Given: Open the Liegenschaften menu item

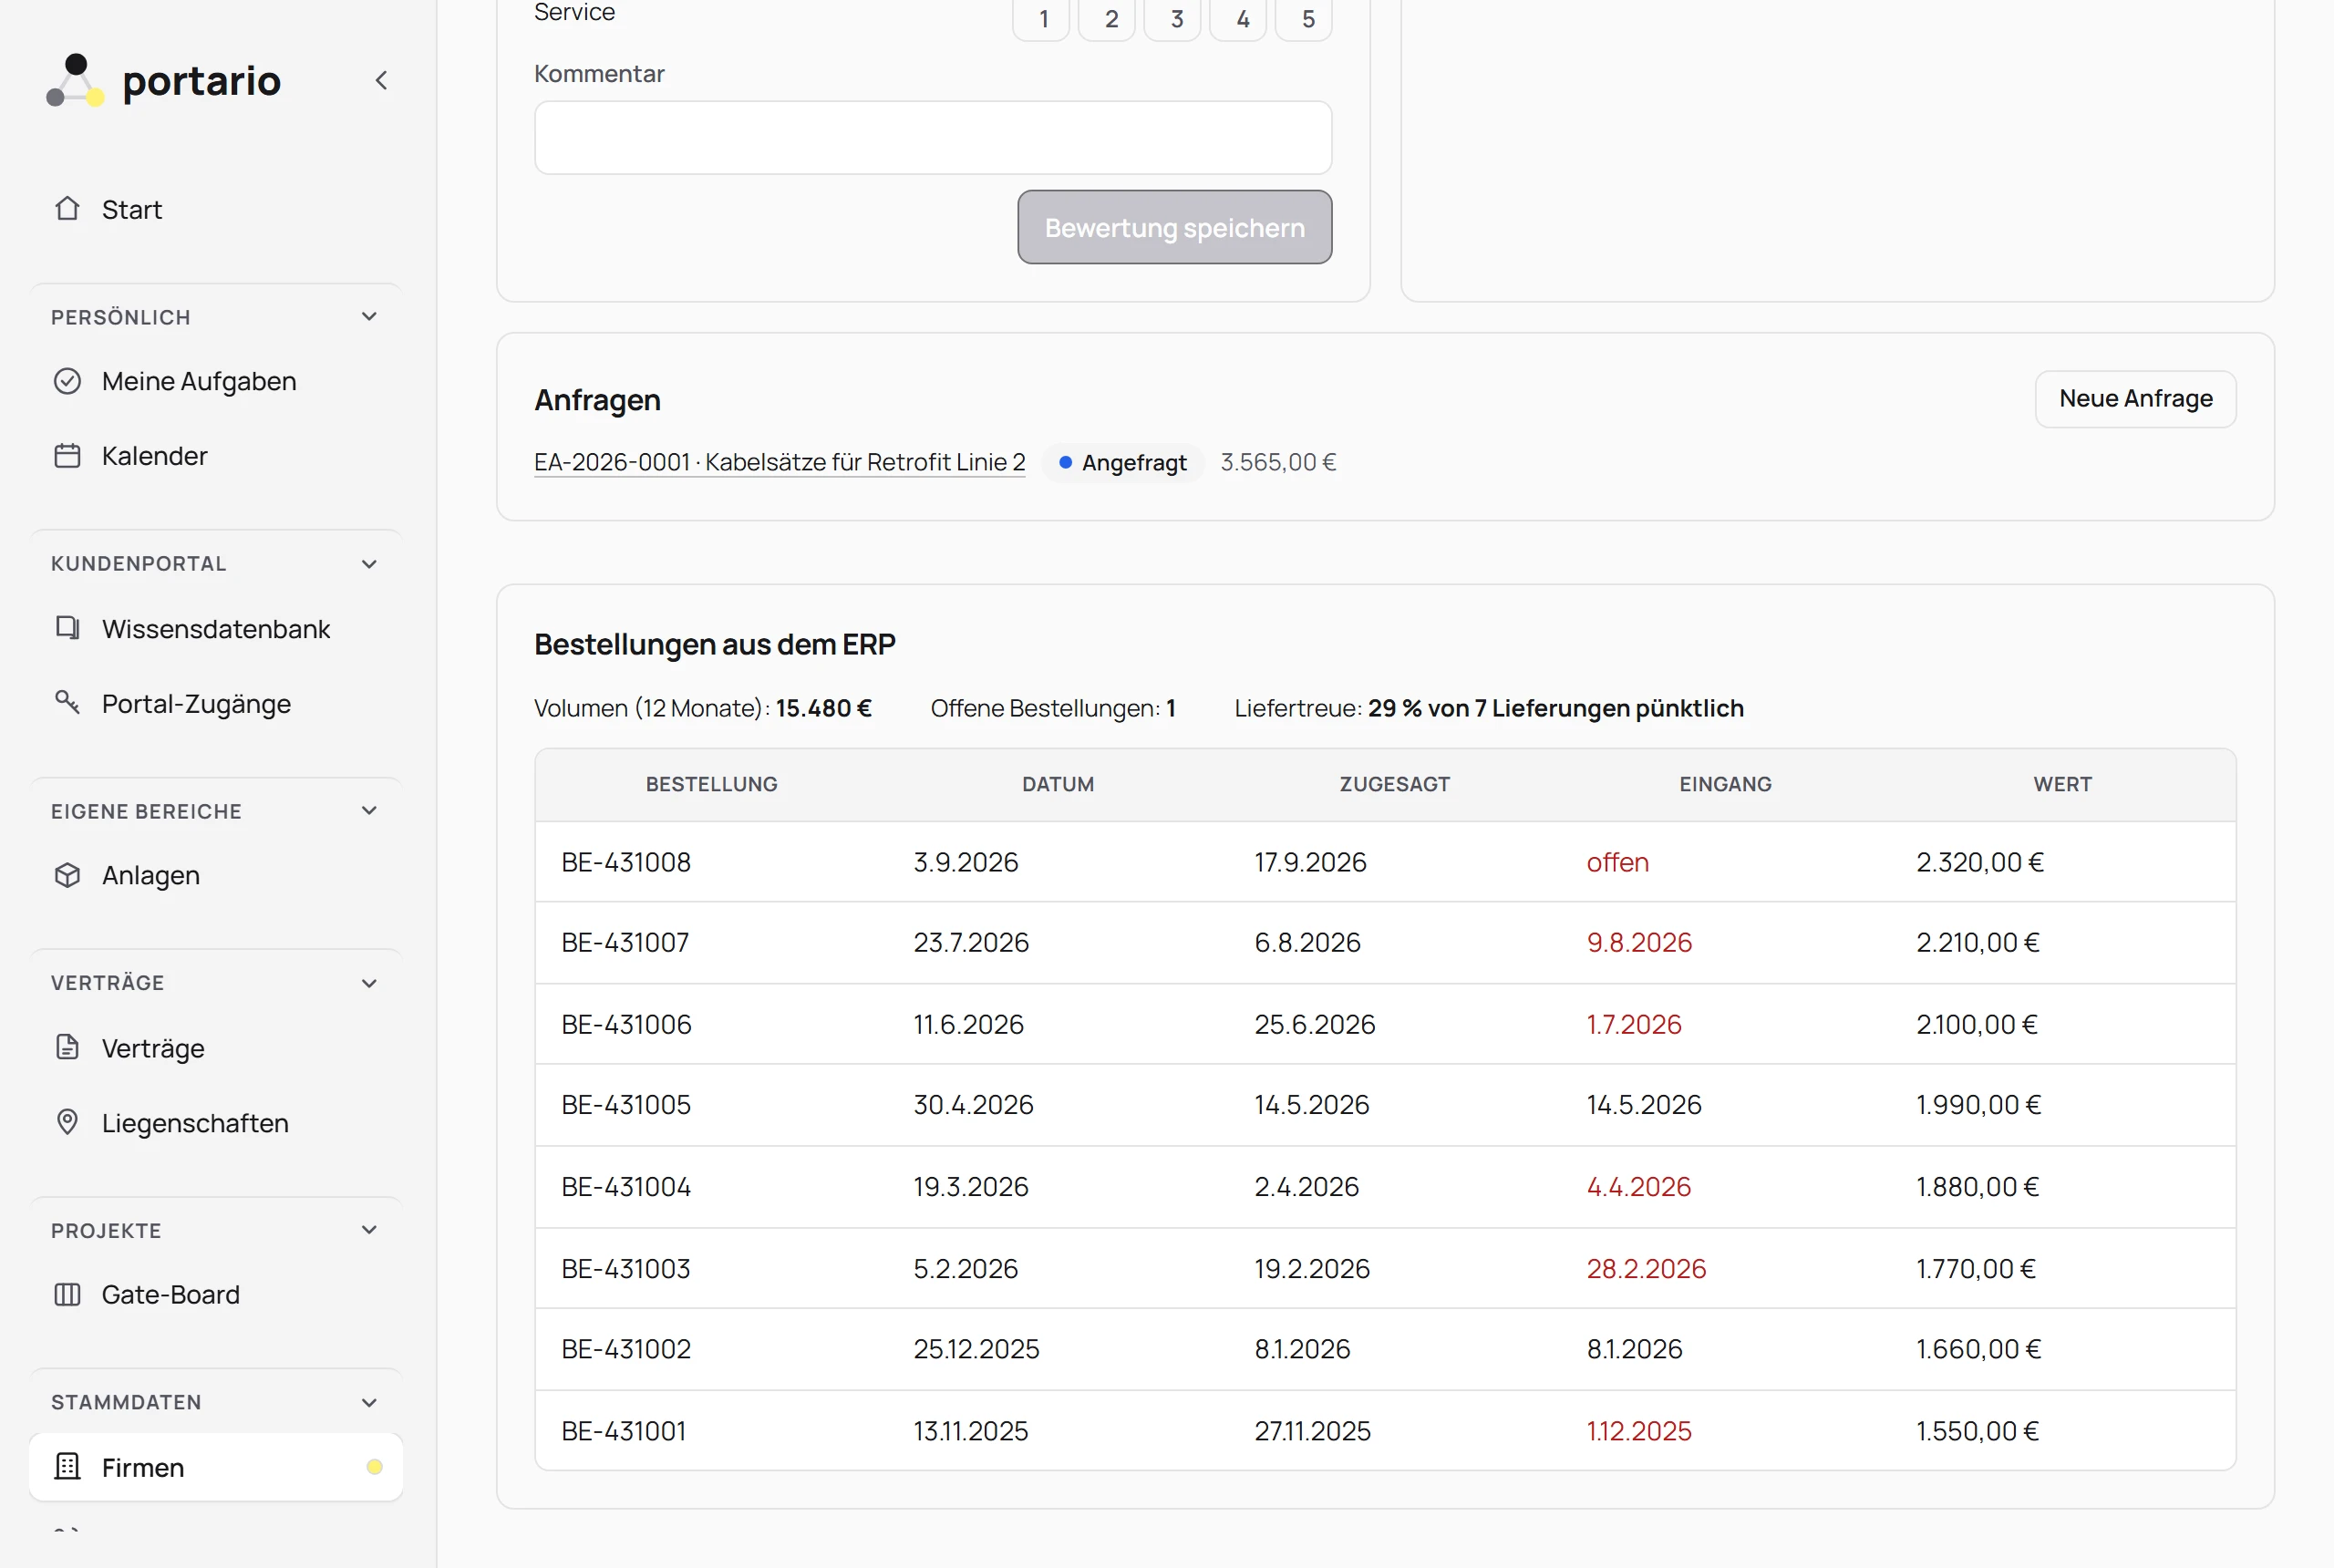Looking at the screenshot, I should coord(216,1122).
